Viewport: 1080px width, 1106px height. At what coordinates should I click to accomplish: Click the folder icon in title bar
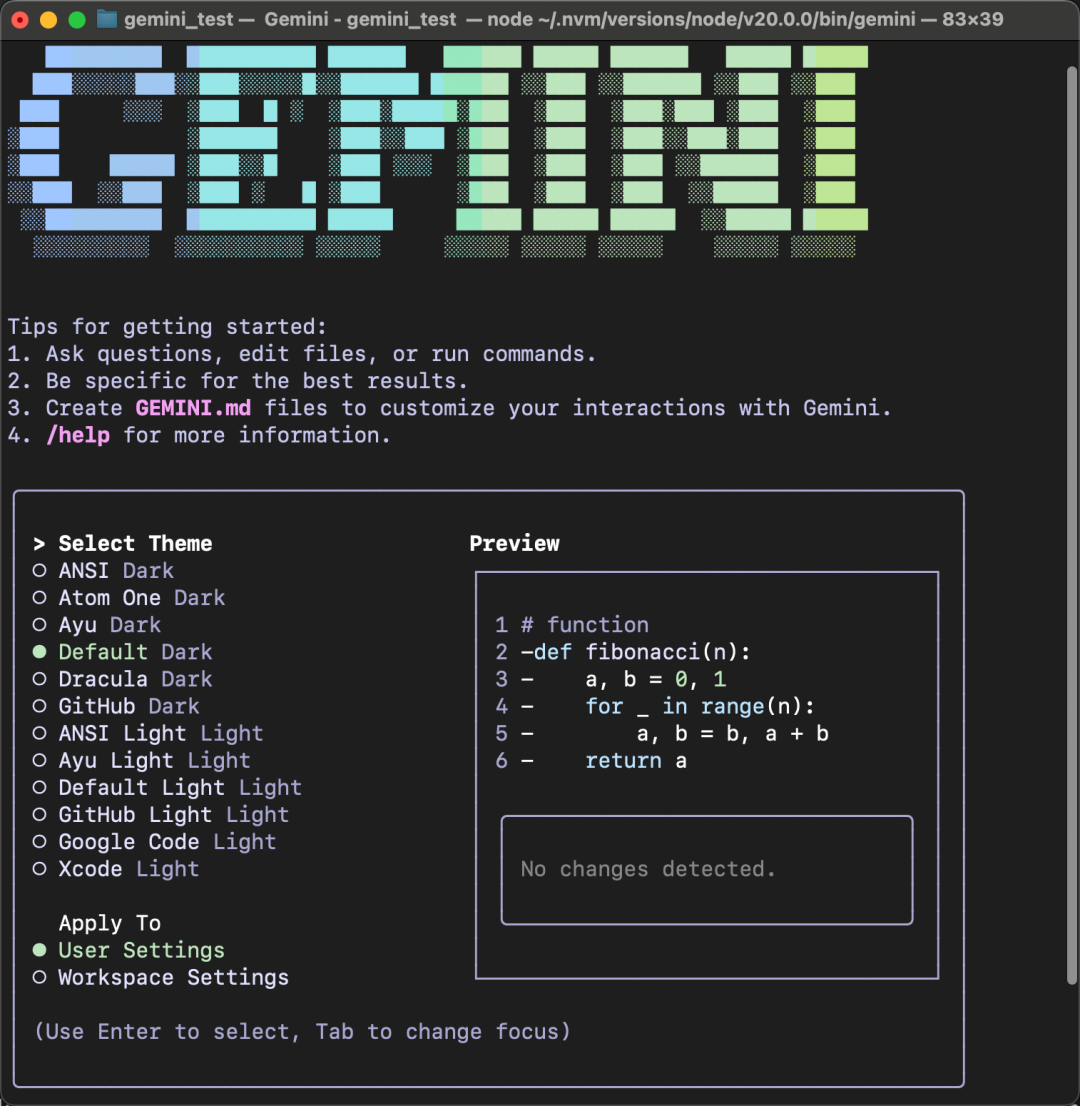[x=107, y=19]
